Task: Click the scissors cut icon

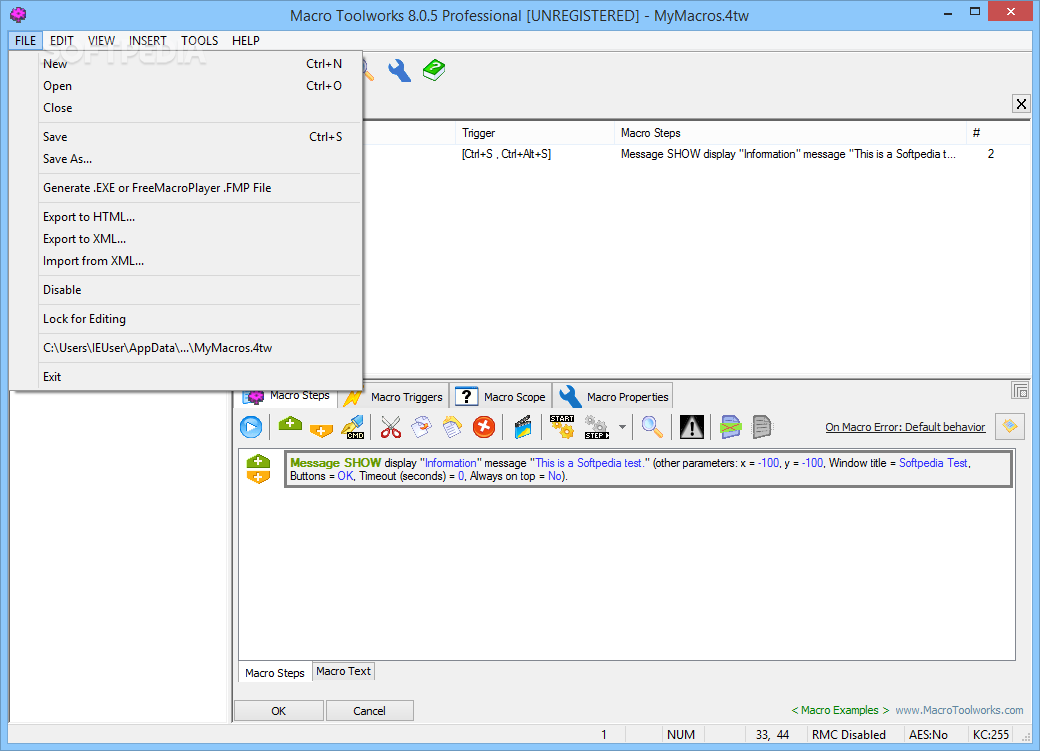Action: coord(391,427)
